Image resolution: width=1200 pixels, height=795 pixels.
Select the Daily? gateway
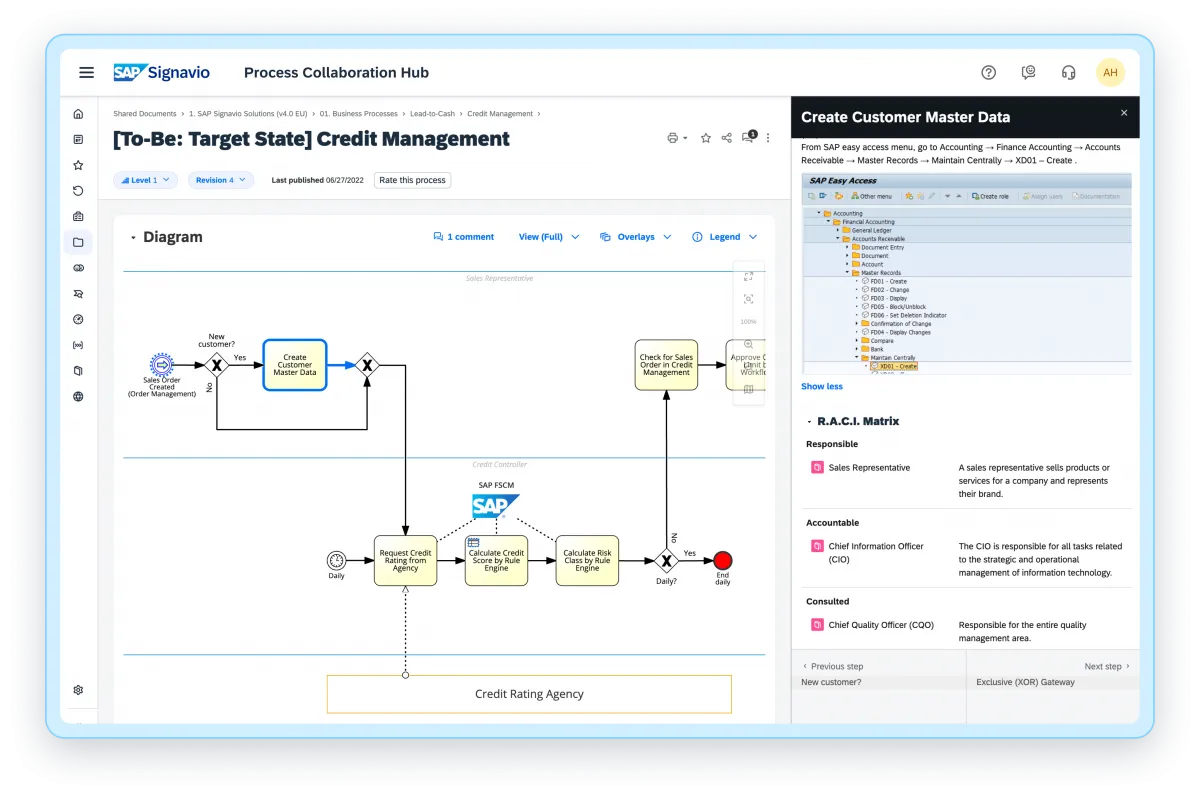tap(666, 561)
